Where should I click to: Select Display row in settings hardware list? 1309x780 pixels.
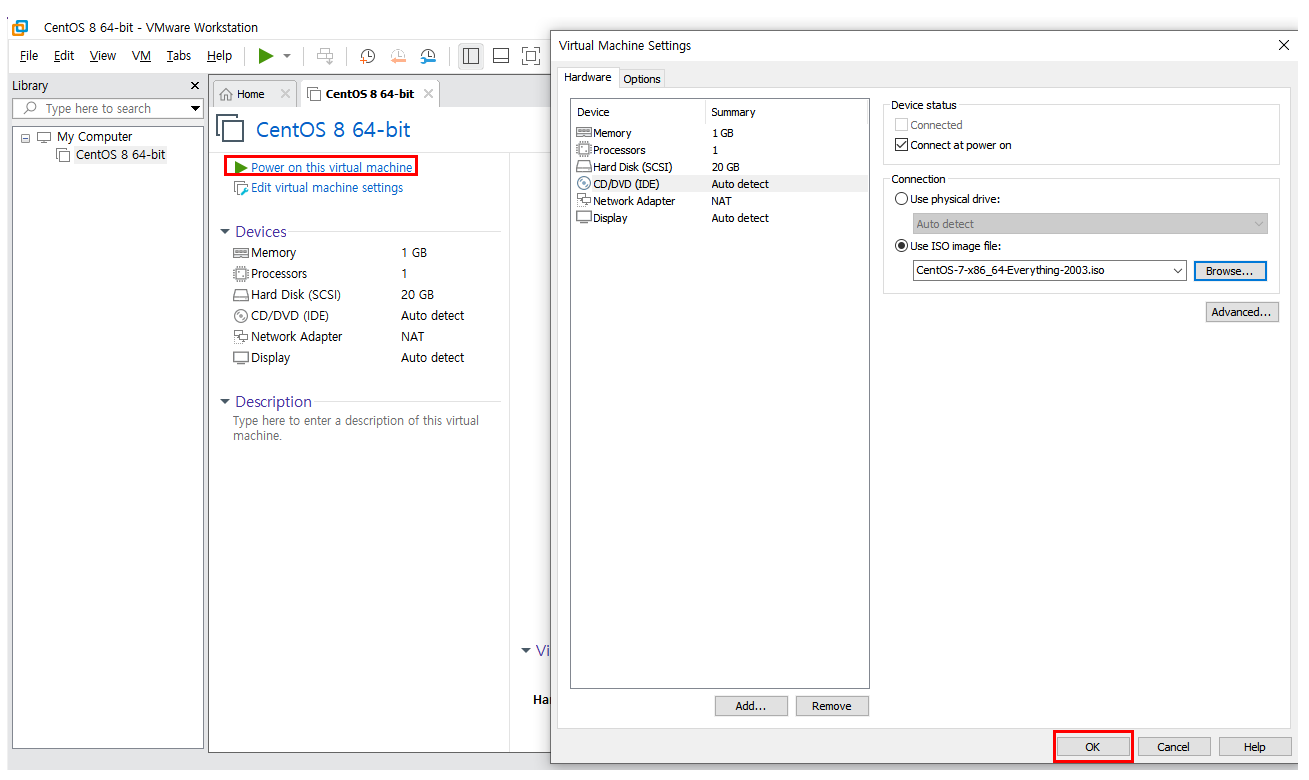pos(719,218)
